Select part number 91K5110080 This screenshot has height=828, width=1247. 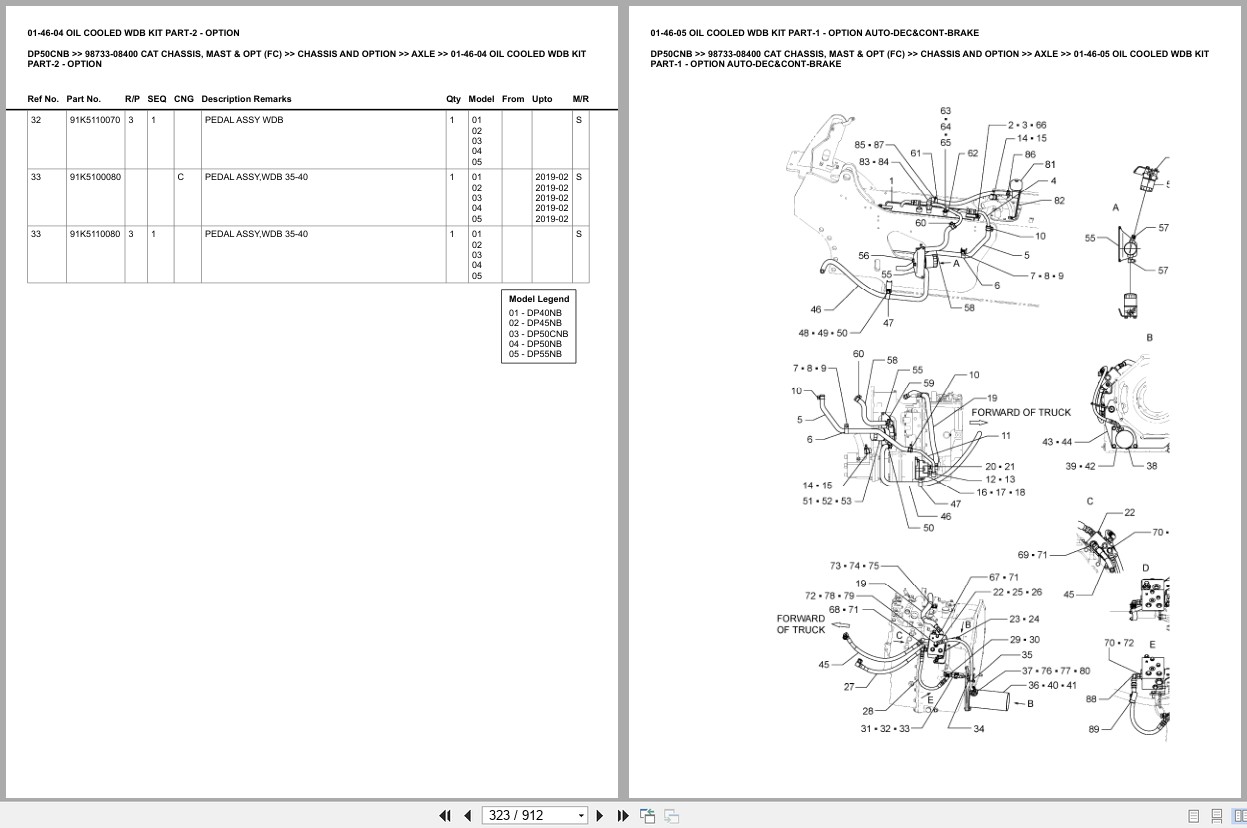(x=95, y=234)
